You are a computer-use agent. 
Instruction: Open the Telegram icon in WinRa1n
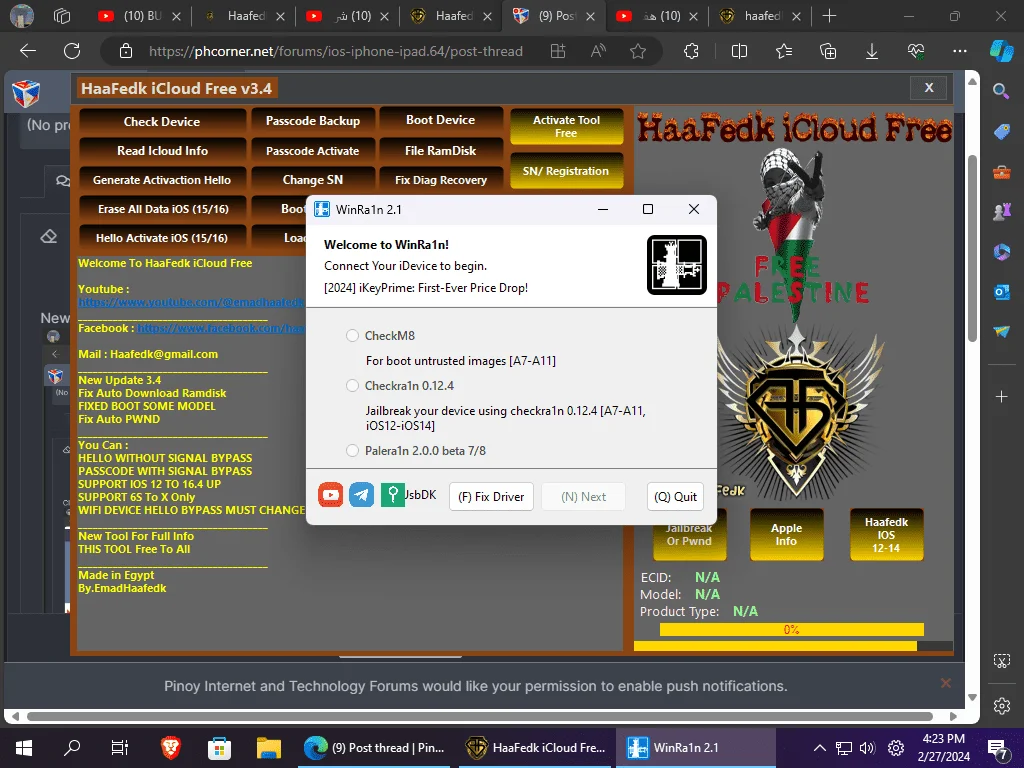click(361, 495)
